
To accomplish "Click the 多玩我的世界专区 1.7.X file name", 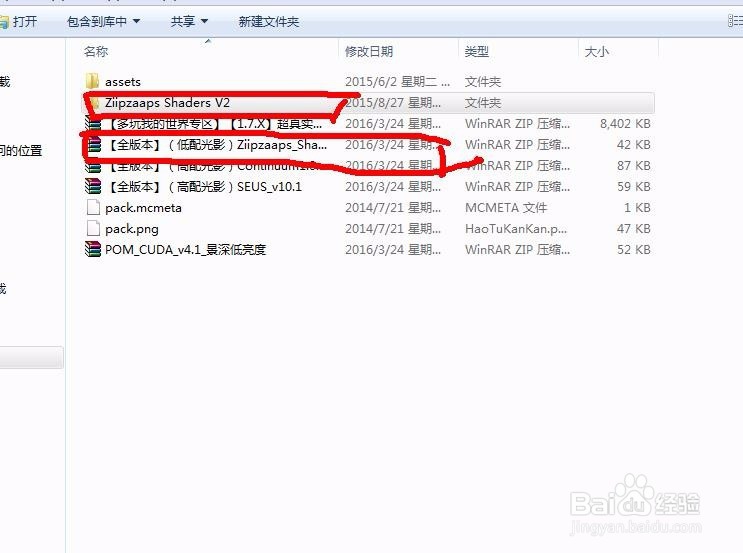I will (216, 124).
